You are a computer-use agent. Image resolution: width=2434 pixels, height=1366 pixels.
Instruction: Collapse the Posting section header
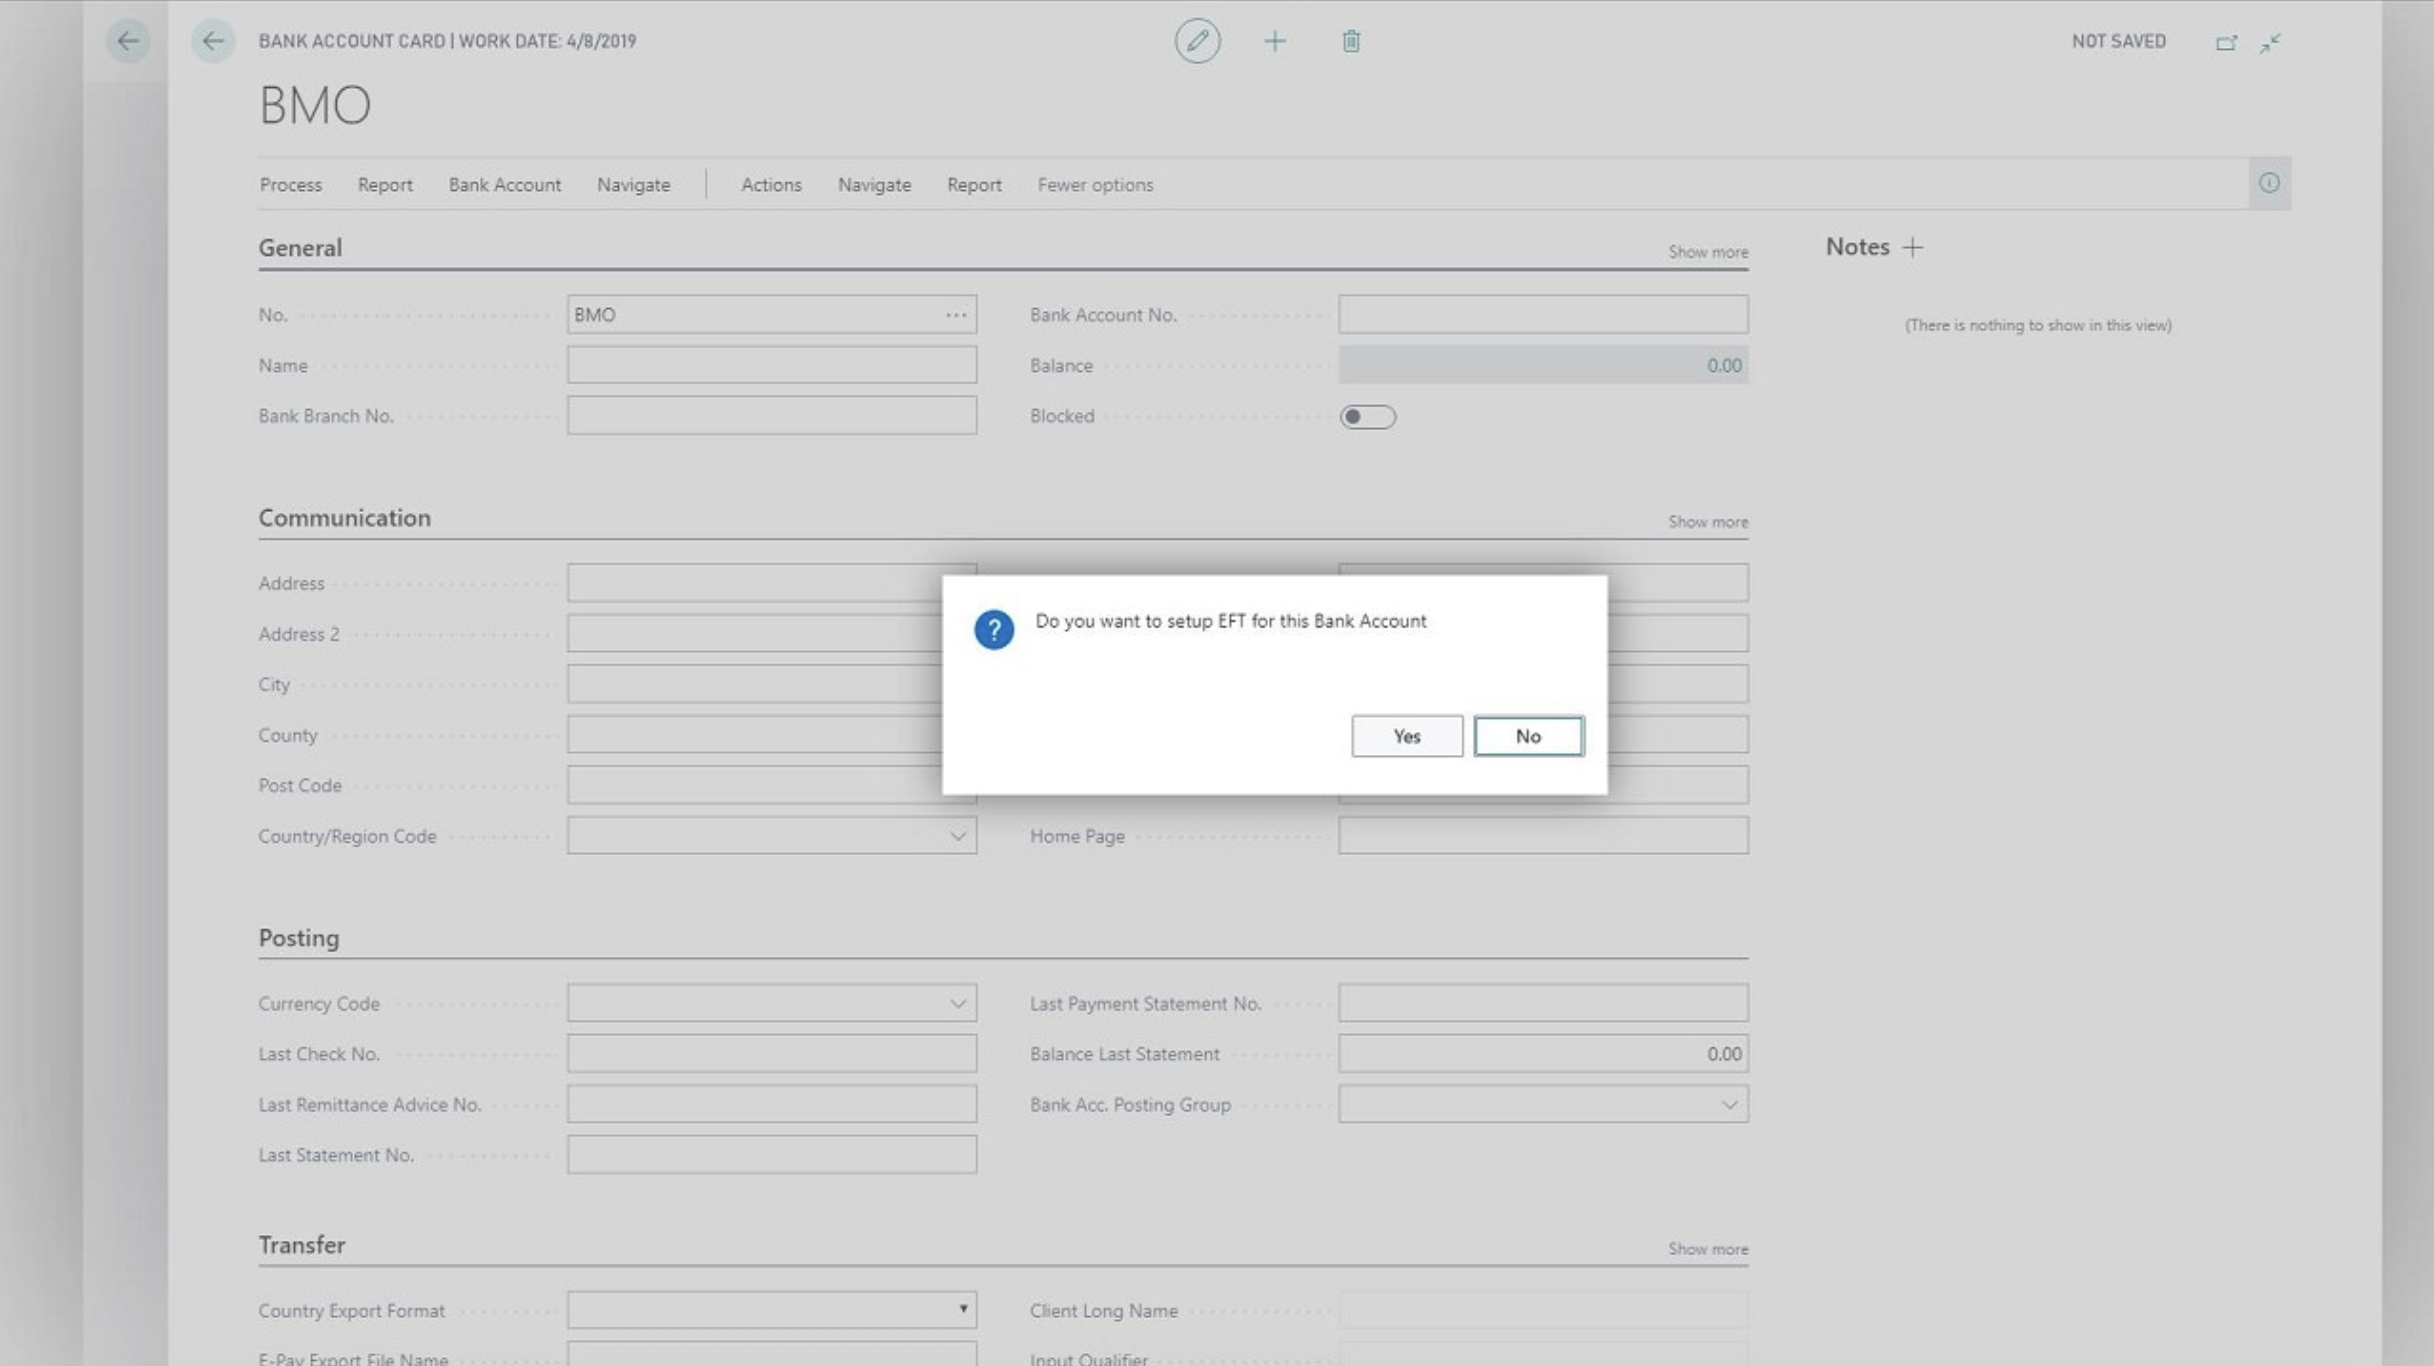299,938
